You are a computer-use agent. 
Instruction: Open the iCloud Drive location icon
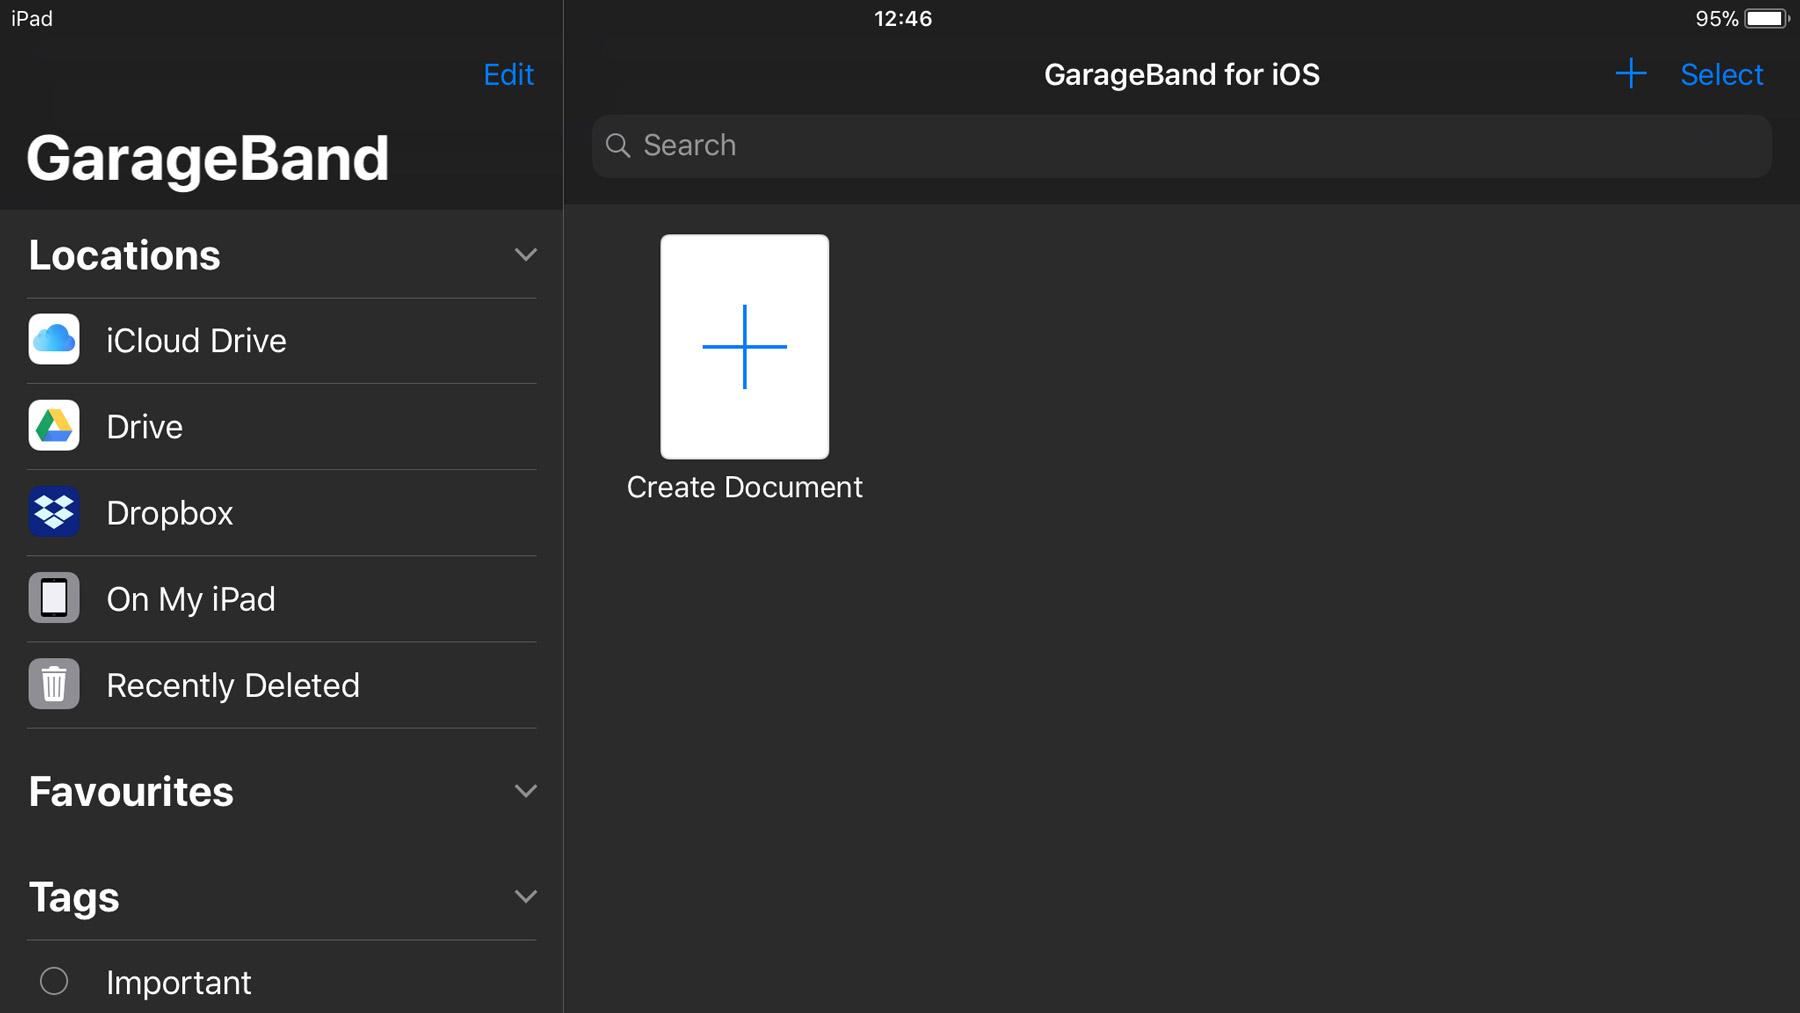54,340
